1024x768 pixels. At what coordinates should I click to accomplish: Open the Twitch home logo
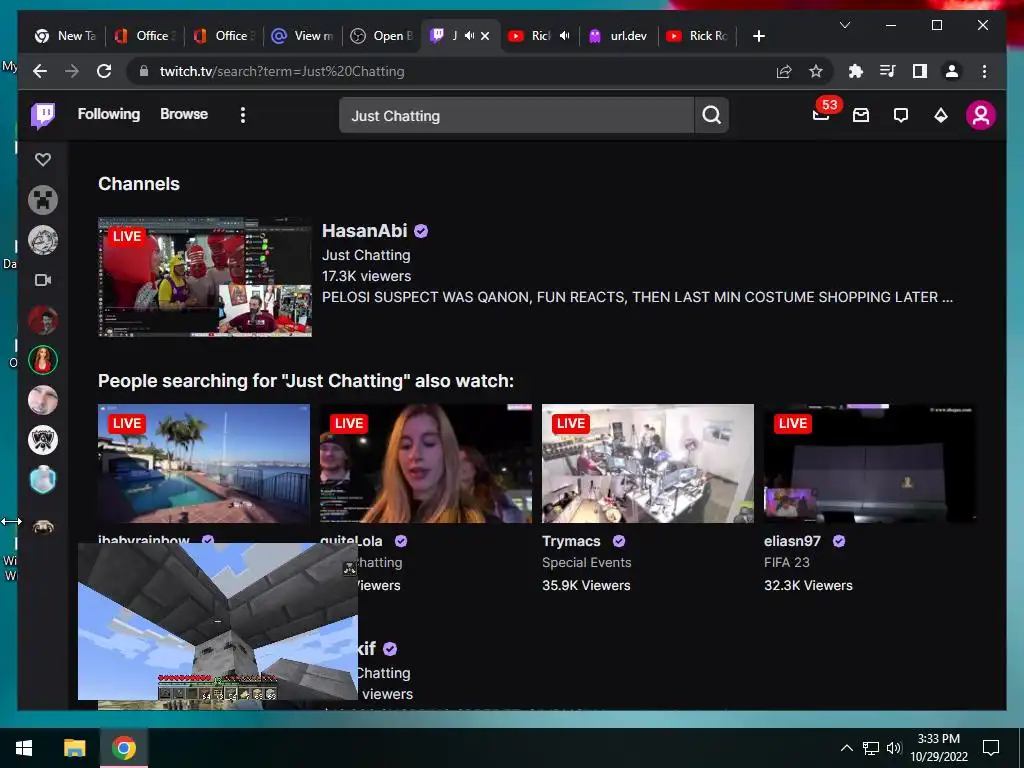(43, 116)
